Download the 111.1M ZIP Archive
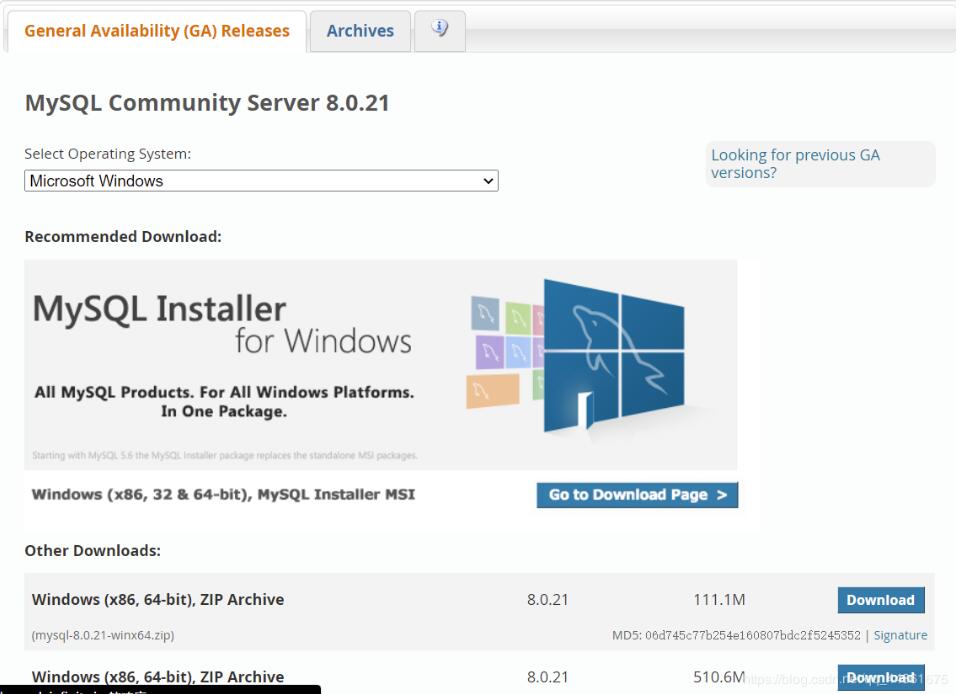The height and width of the screenshot is (694, 960). coord(881,600)
